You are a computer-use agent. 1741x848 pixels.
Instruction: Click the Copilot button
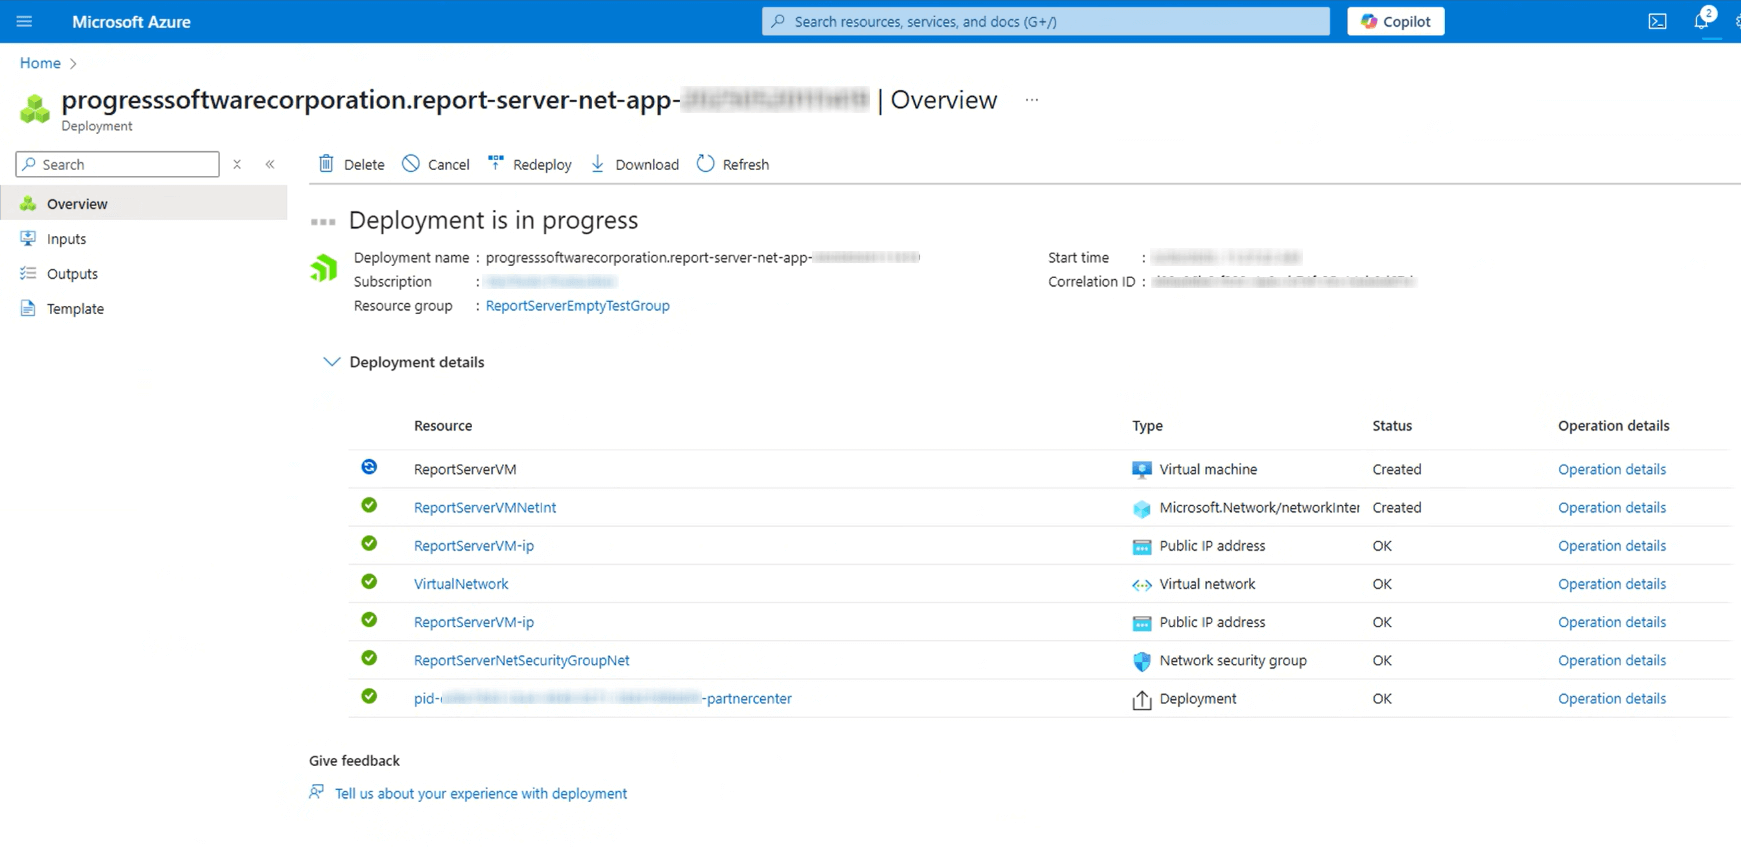tap(1395, 21)
